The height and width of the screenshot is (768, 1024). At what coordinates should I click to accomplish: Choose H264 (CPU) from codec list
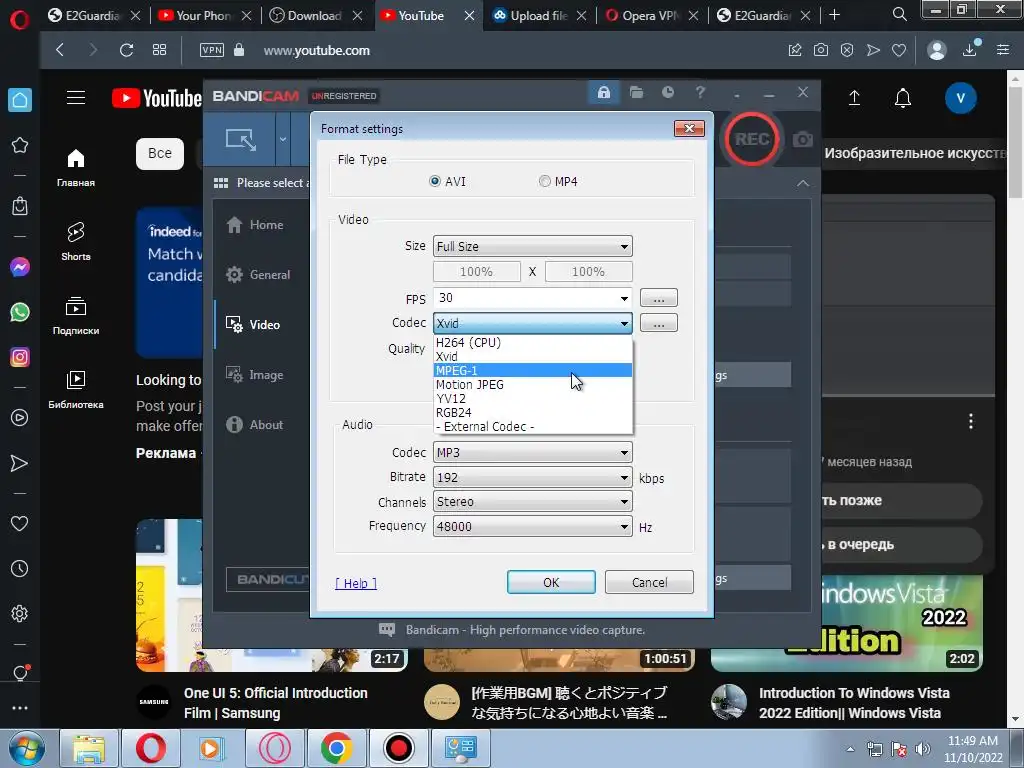pos(533,342)
